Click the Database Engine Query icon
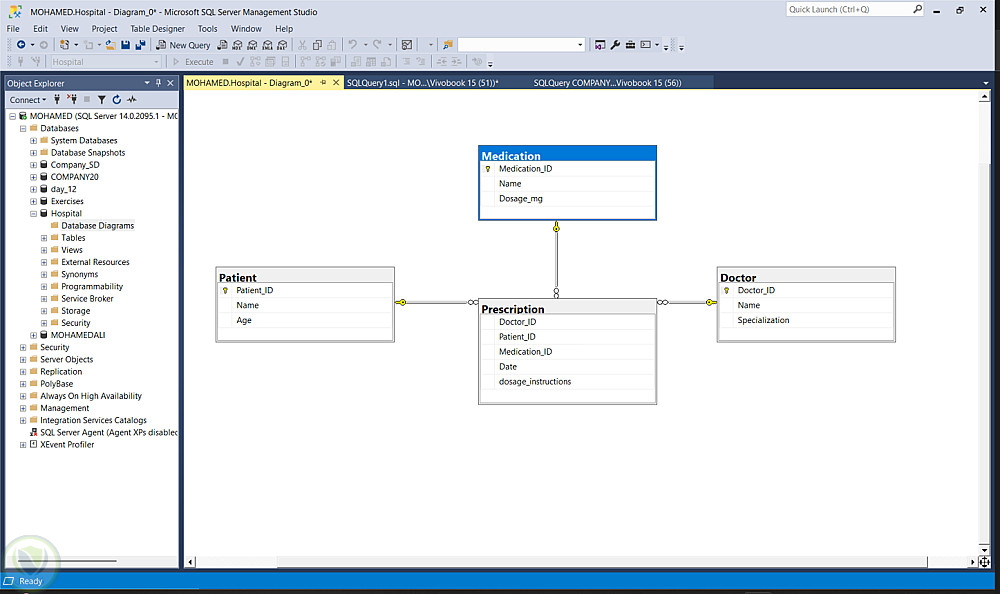Viewport: 1000px width, 594px height. point(222,45)
